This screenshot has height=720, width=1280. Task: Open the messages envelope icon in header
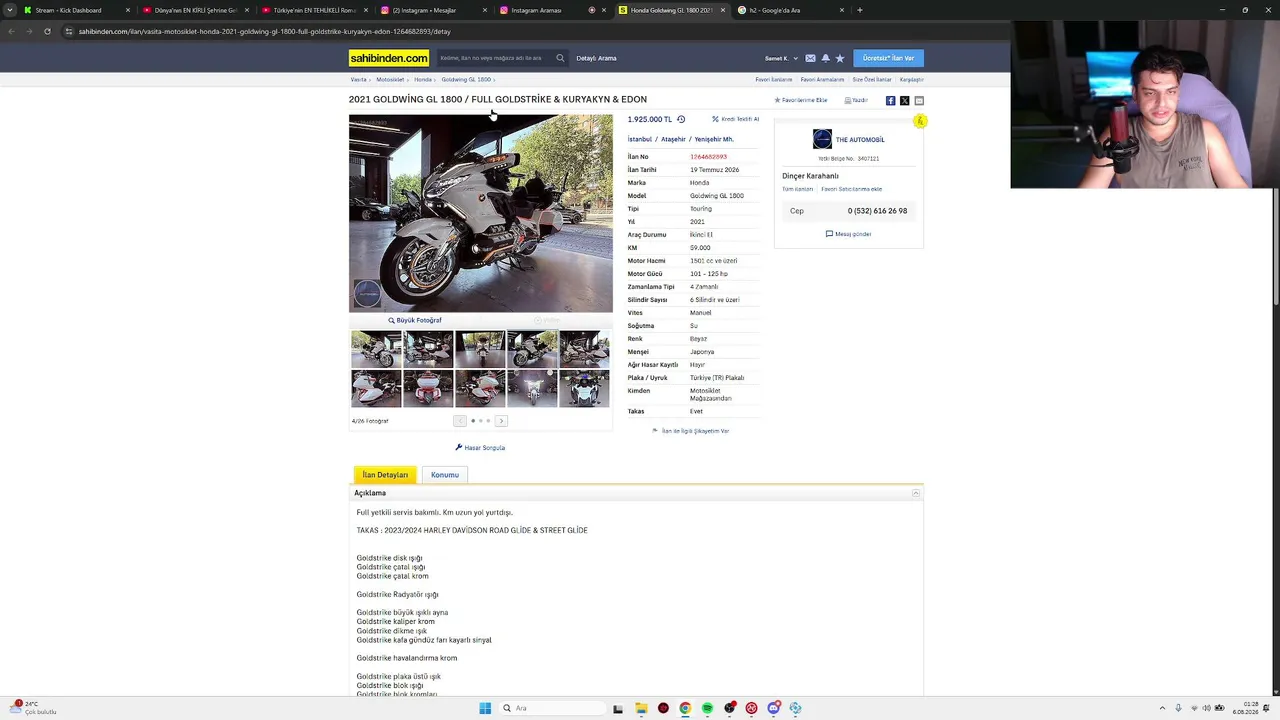(810, 58)
